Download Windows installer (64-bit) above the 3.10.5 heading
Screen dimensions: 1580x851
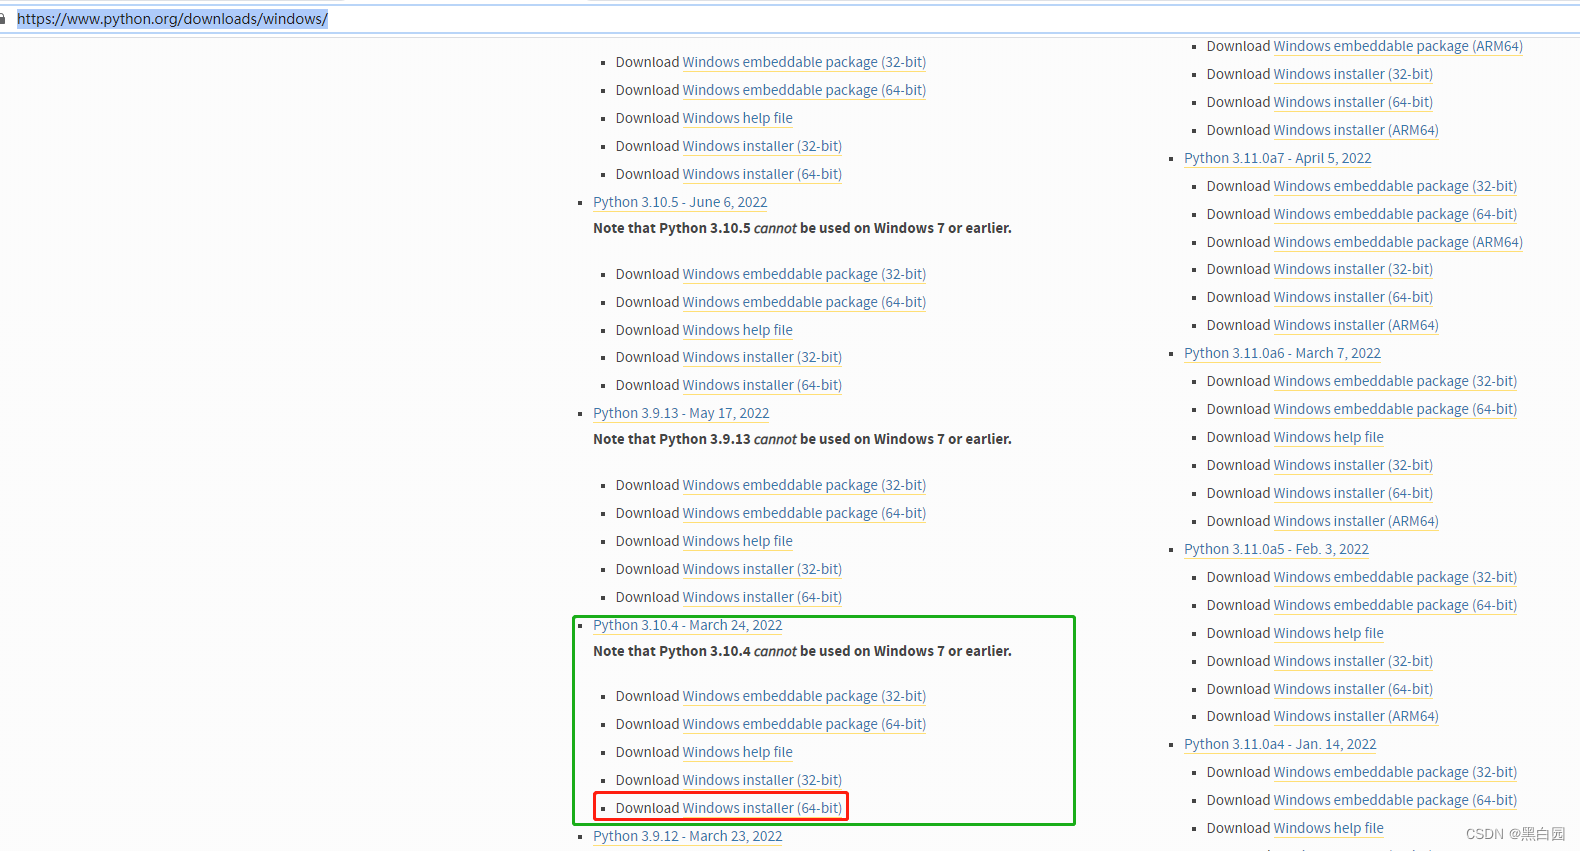[762, 174]
